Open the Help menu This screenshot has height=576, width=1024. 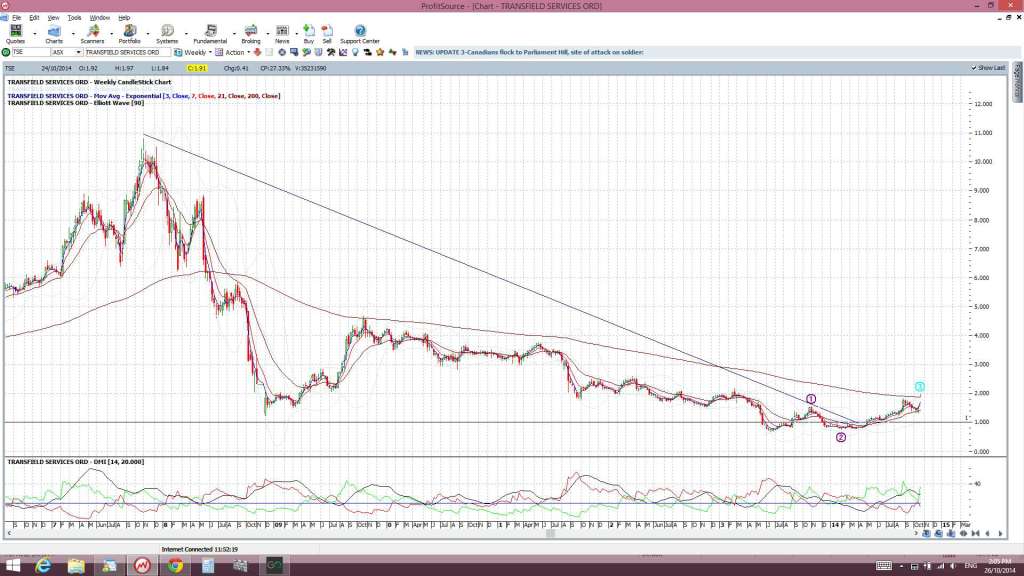(x=124, y=18)
